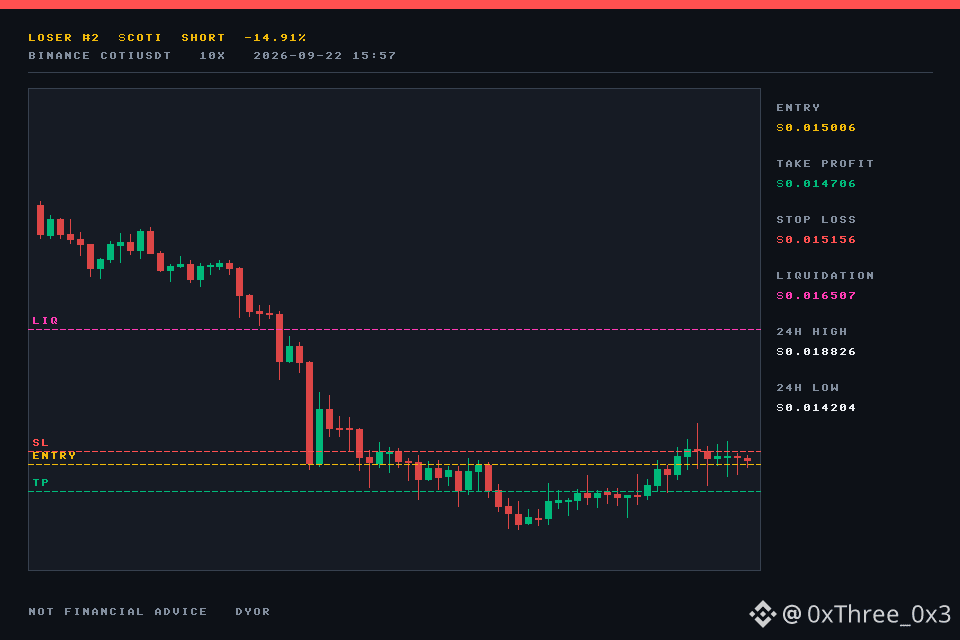The image size is (960, 640).
Task: Select the BINANCE COTIUSDT pair text
Action: coord(100,55)
